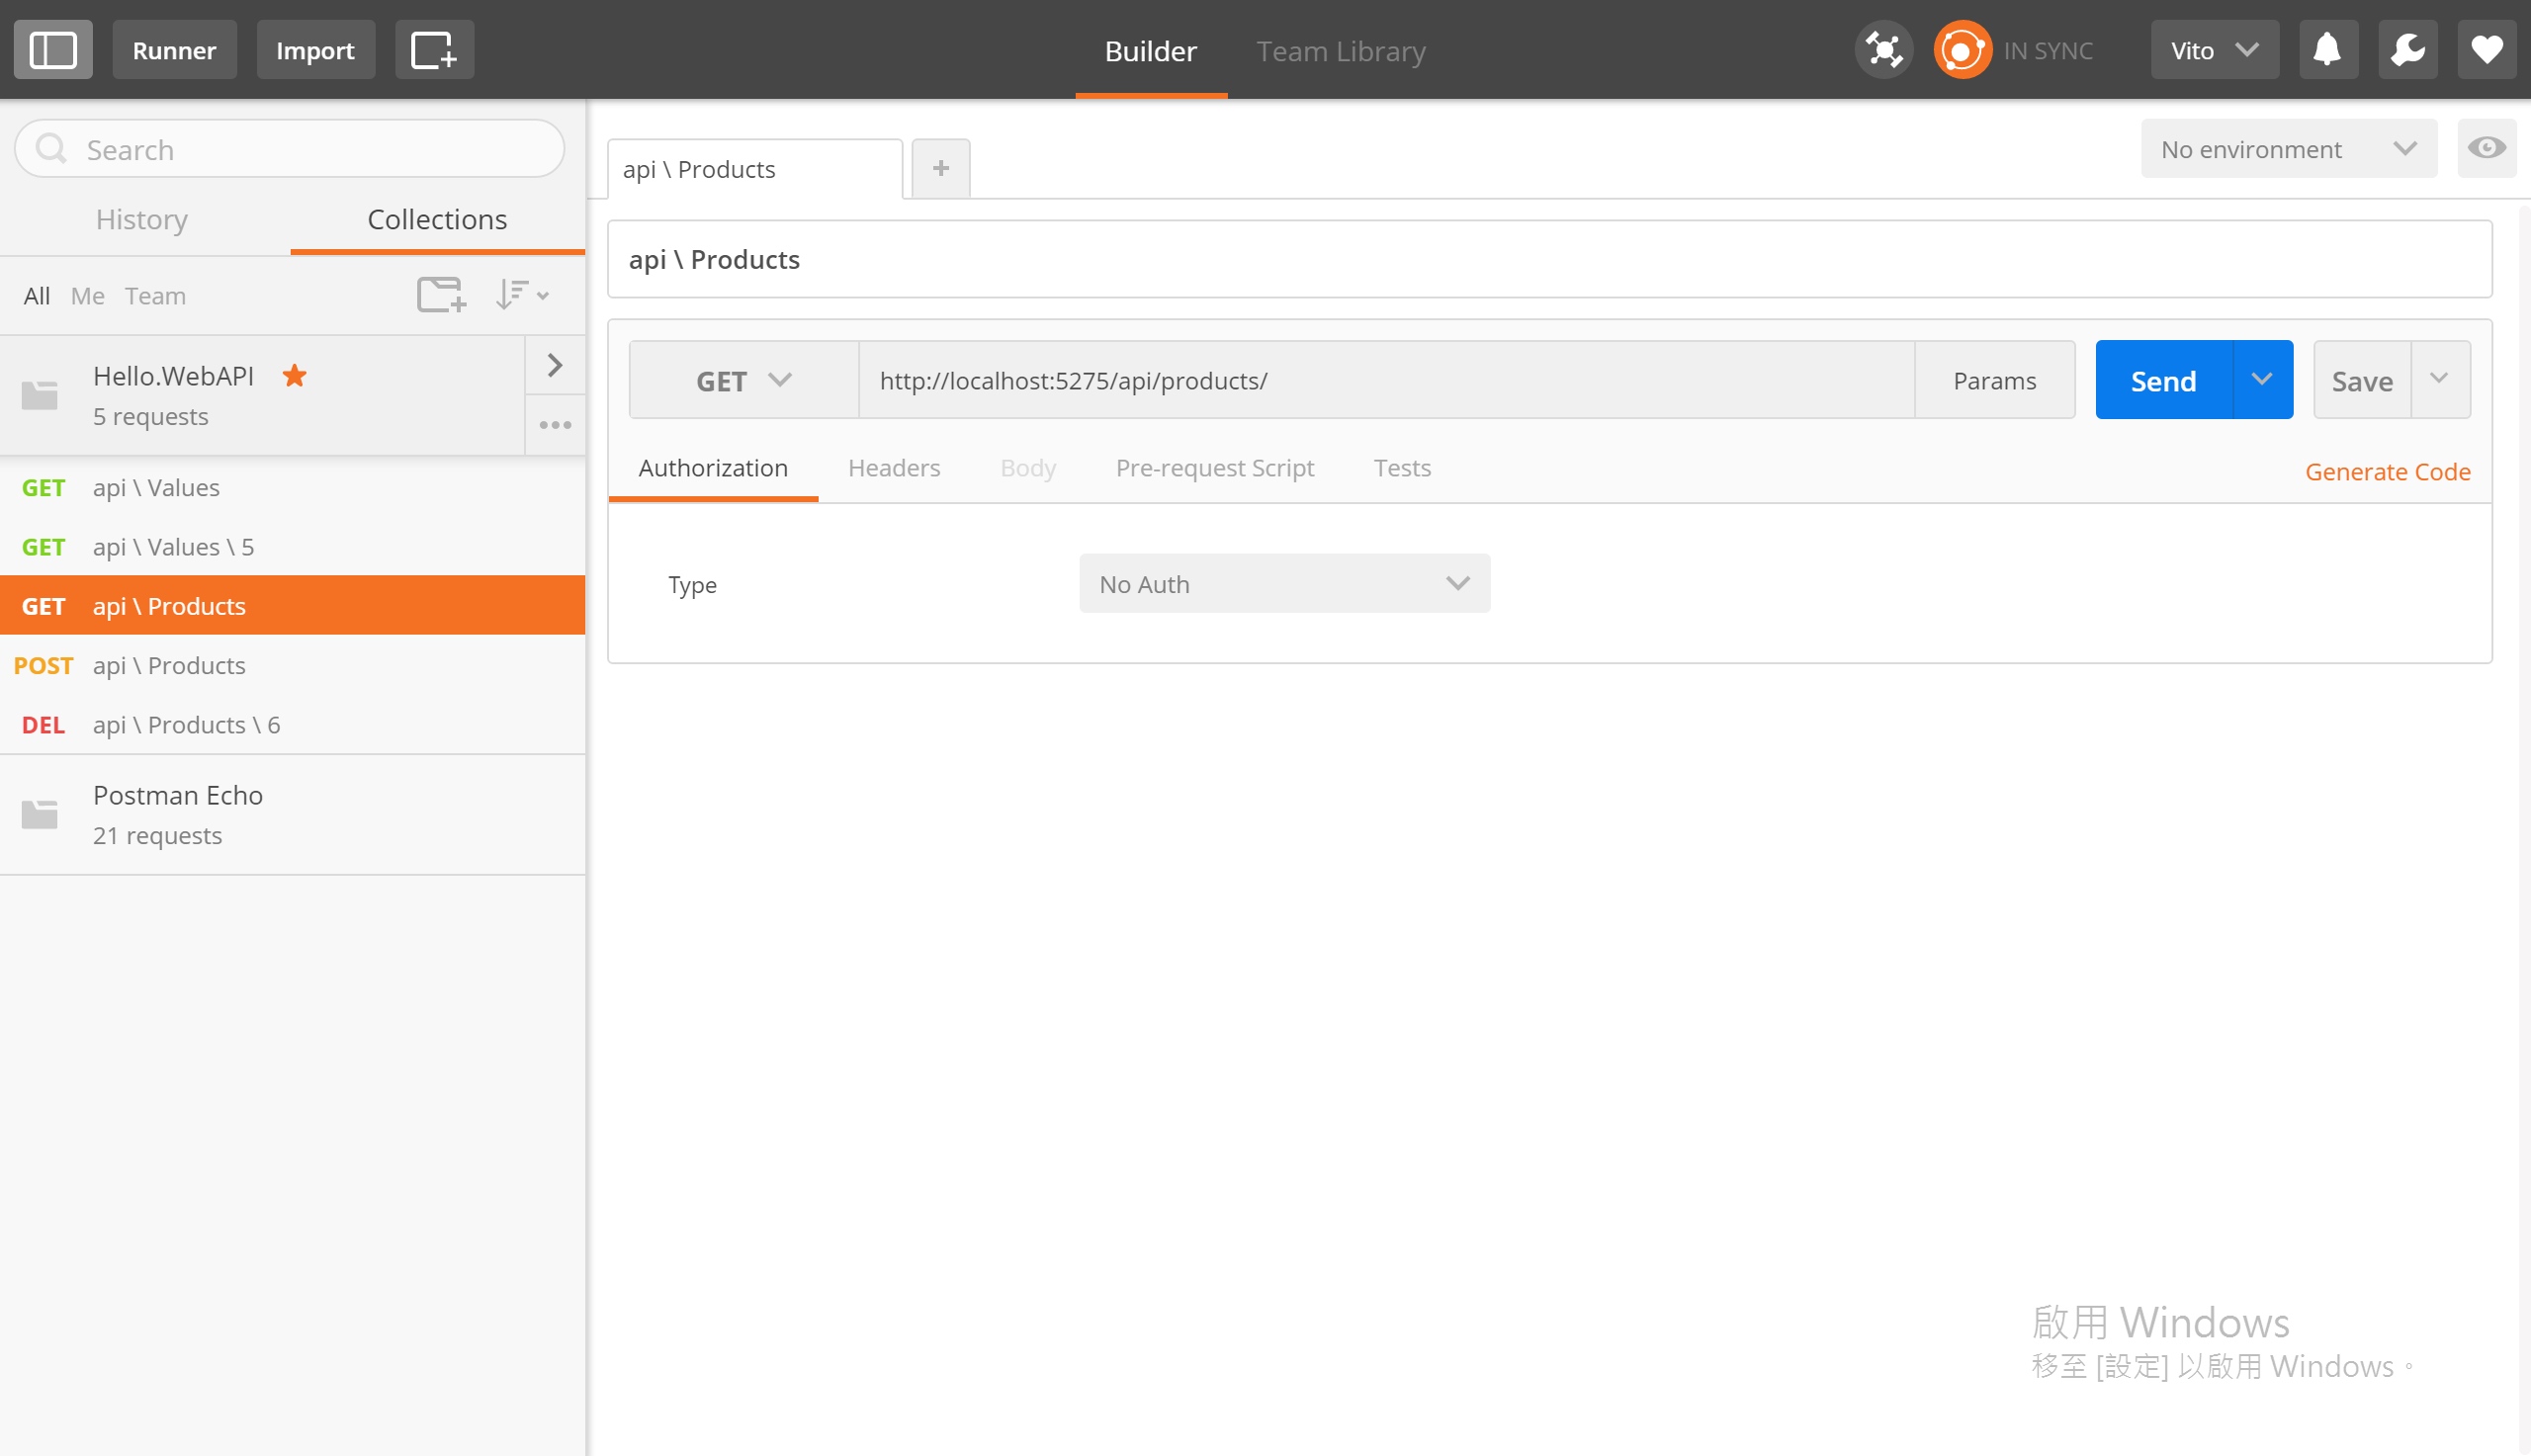Click the interceptor satellite icon
Viewport: 2531px width, 1456px height.
(x=1883, y=50)
